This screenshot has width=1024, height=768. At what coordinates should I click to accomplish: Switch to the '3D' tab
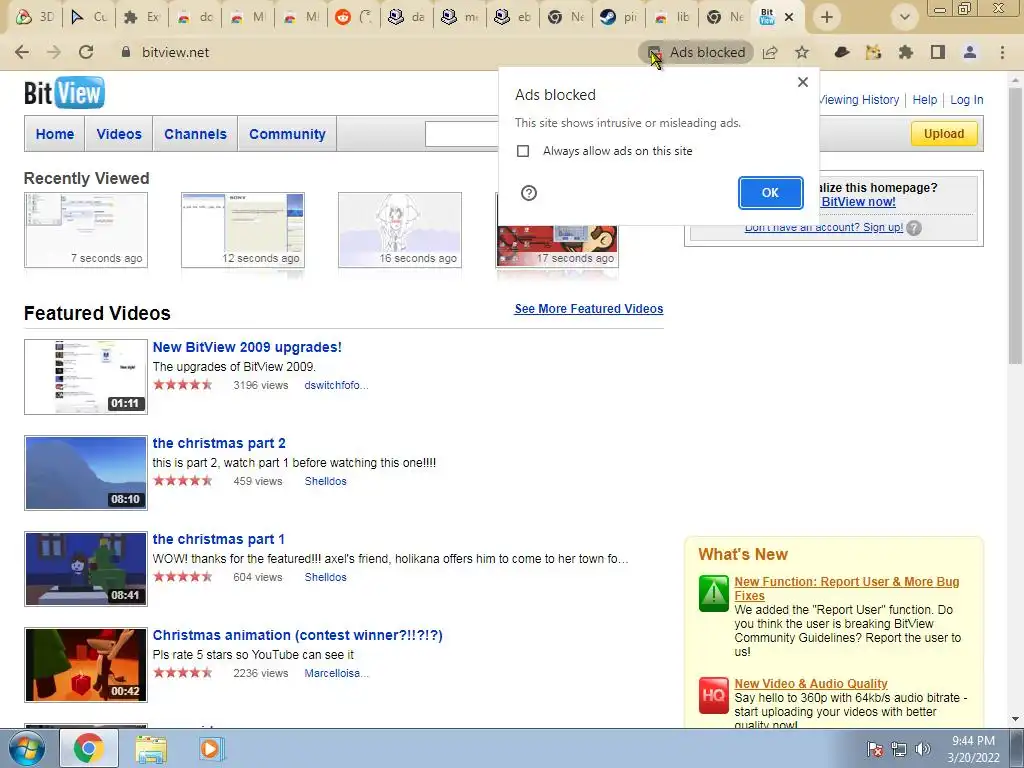coord(35,17)
